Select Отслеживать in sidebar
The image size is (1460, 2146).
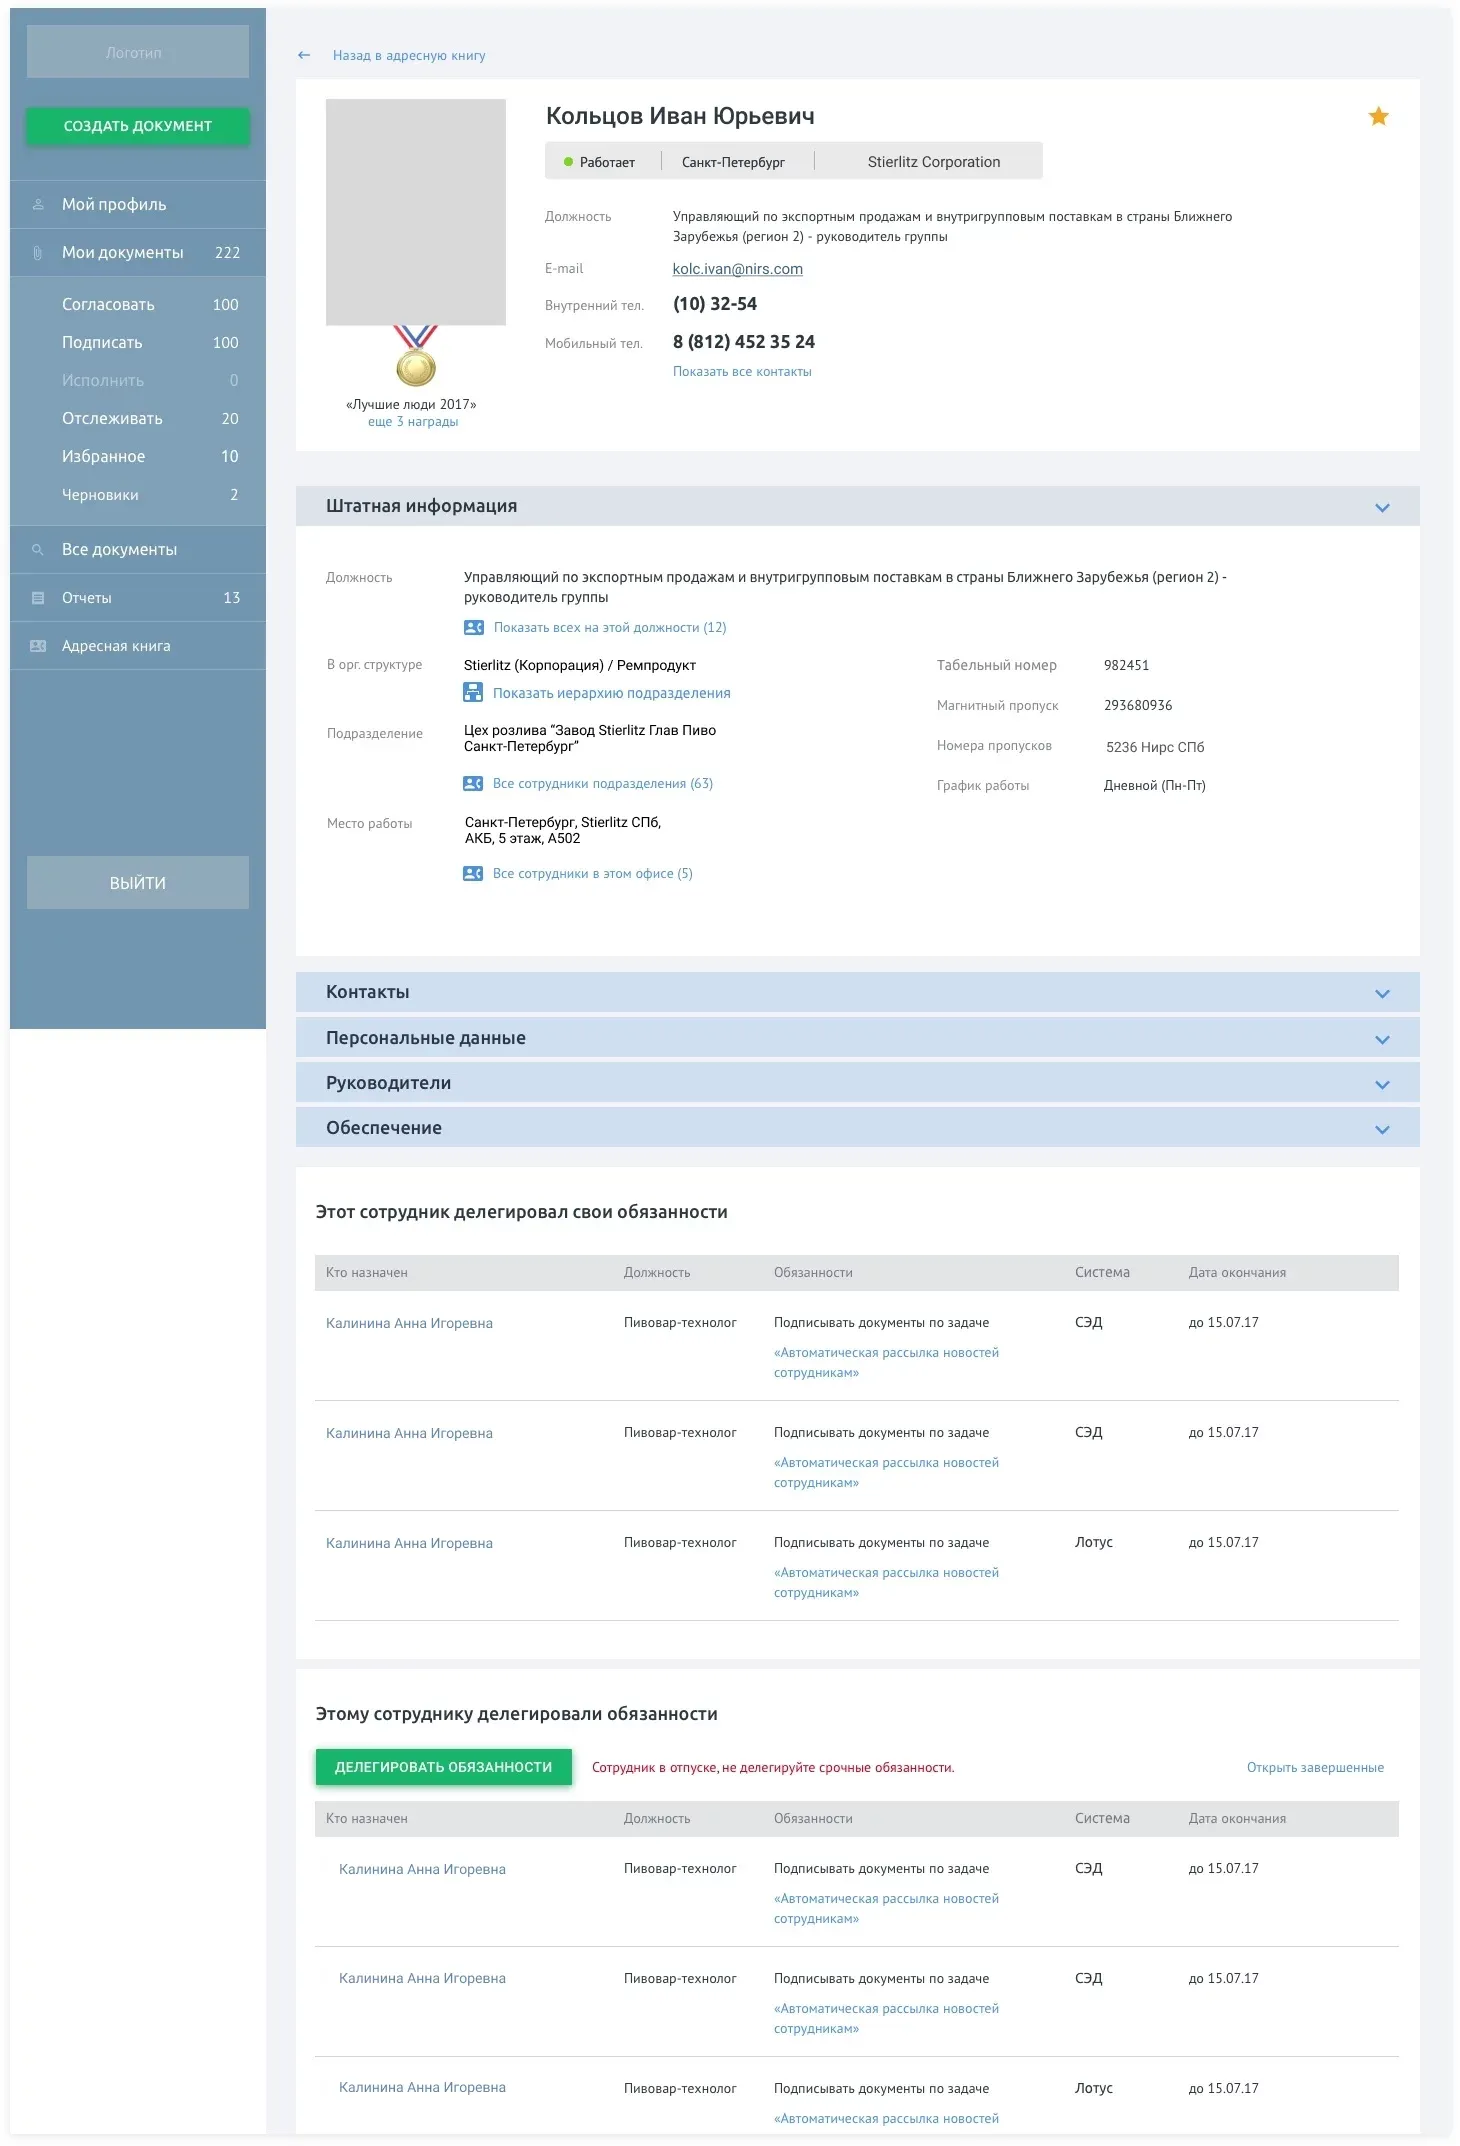pyautogui.click(x=138, y=419)
